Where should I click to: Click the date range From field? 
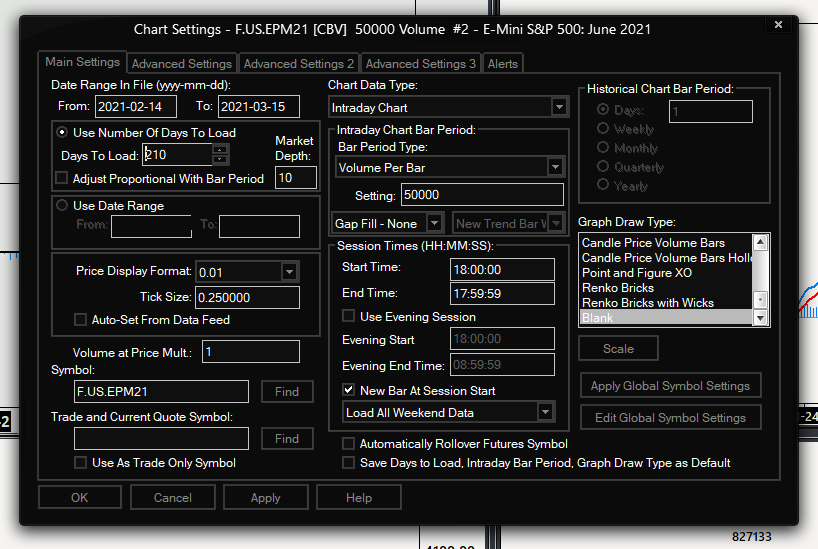coord(151,227)
